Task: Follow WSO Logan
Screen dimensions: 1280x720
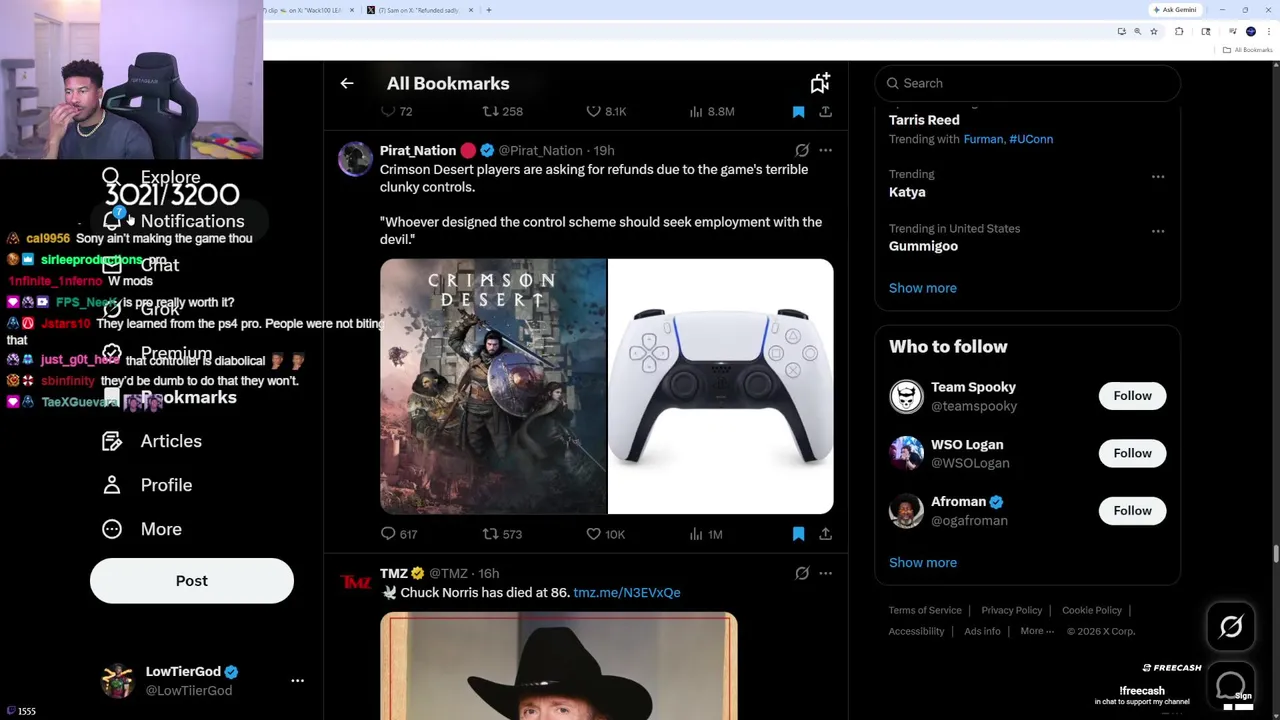Action: point(1132,453)
